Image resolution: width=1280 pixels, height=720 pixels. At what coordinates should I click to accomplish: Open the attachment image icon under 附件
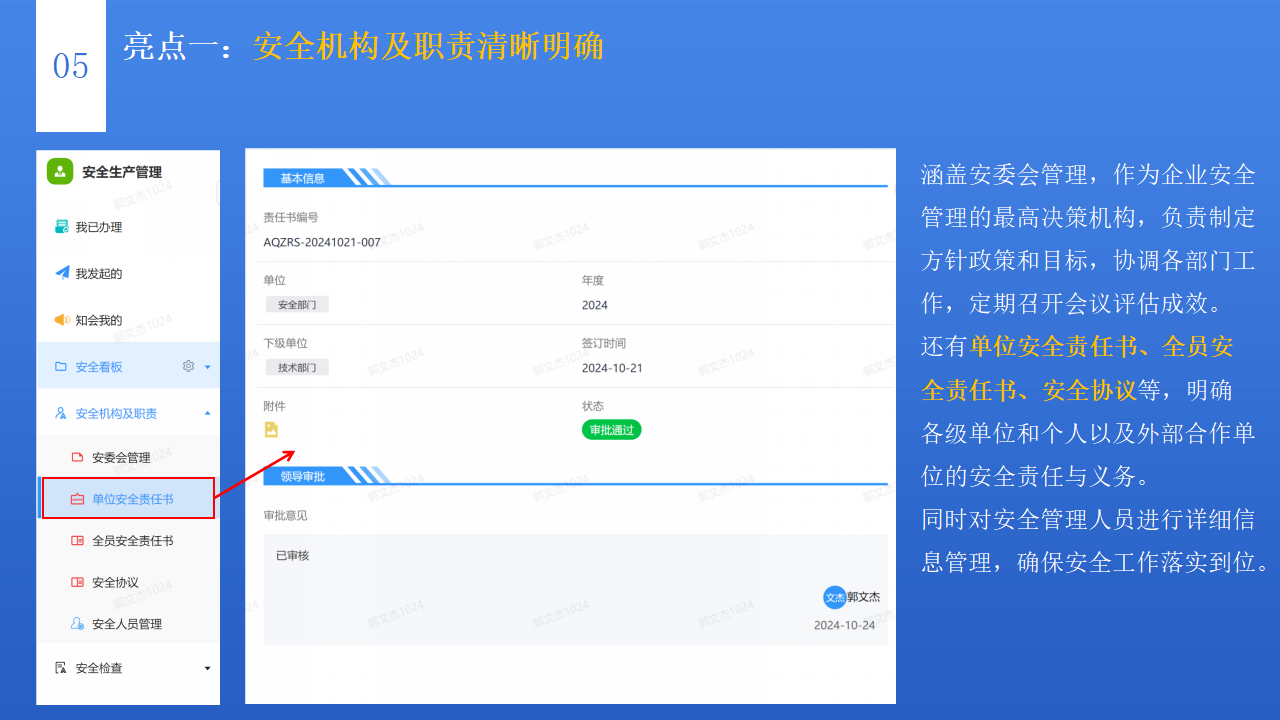[270, 427]
